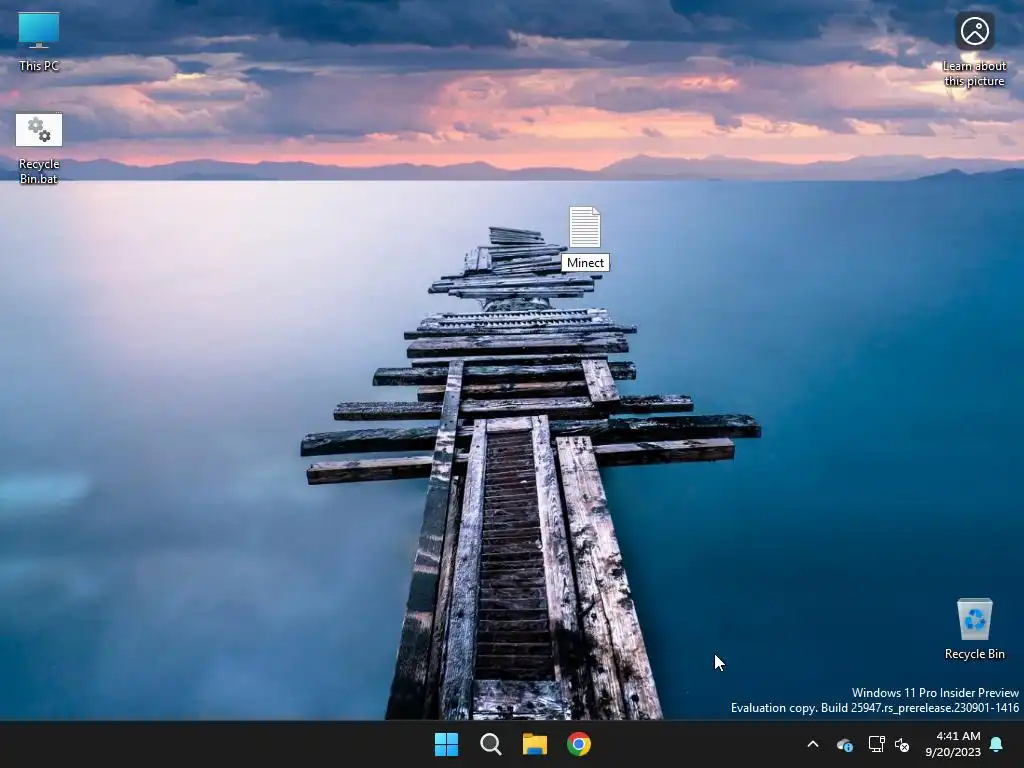Click the Learn about this picture label

pyautogui.click(x=974, y=73)
